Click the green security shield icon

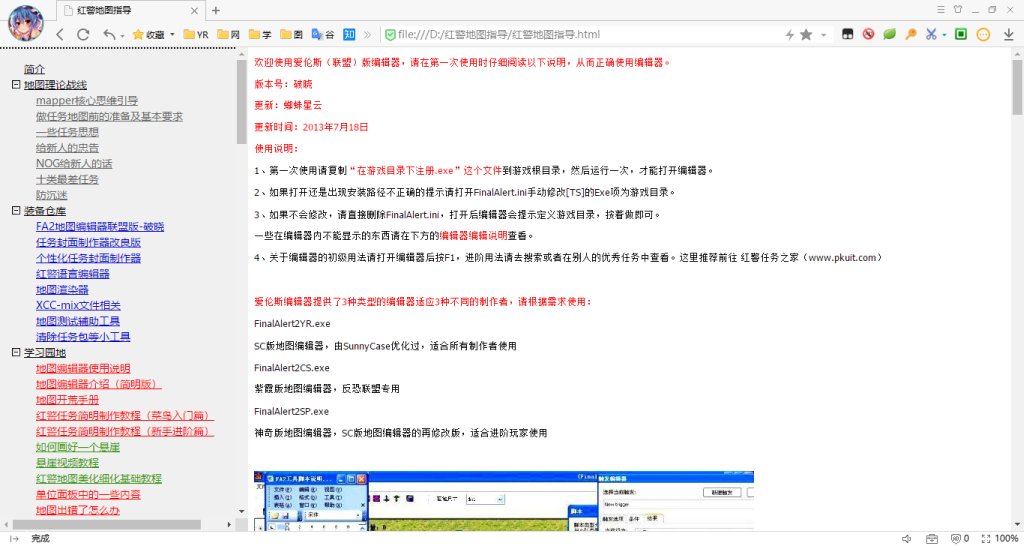pos(390,35)
